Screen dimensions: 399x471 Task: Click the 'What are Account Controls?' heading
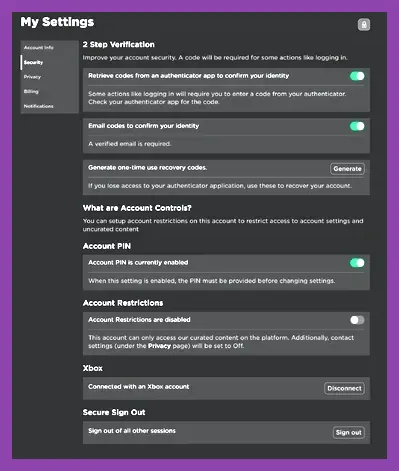pyautogui.click(x=137, y=208)
